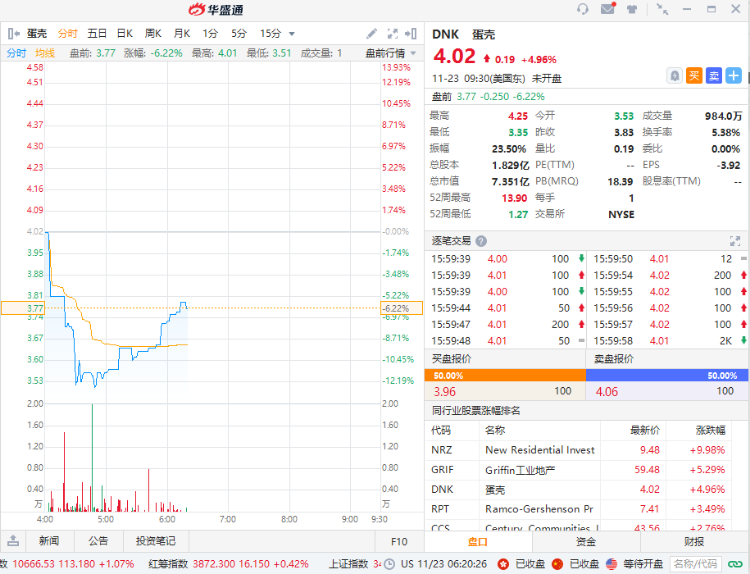The image size is (750, 574).
Task: Open the 盘前行情 pre-market dropdown
Action: [391, 53]
